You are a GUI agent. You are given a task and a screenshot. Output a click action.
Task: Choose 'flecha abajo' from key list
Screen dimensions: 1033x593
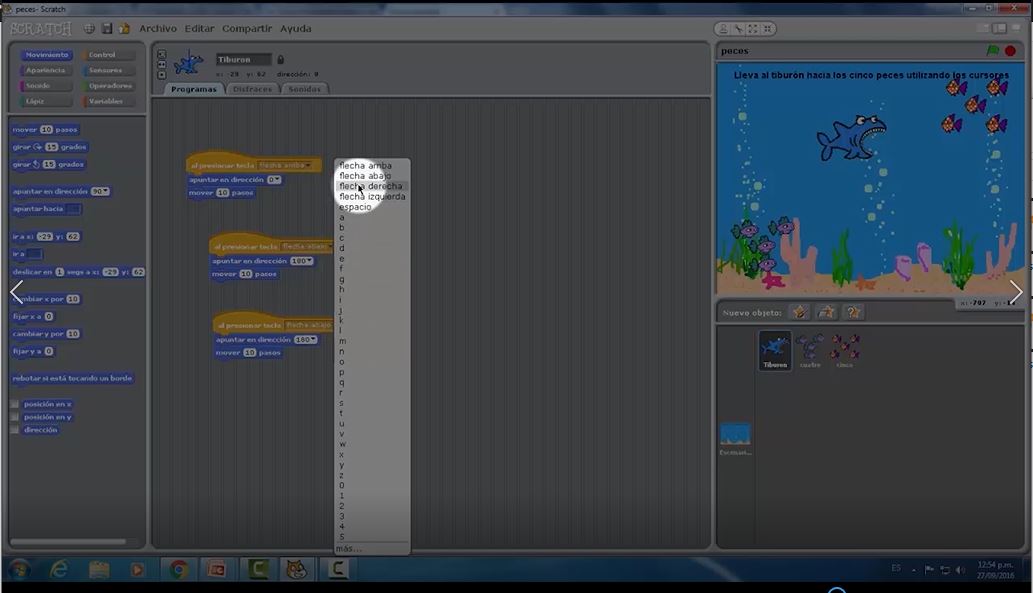tap(365, 176)
